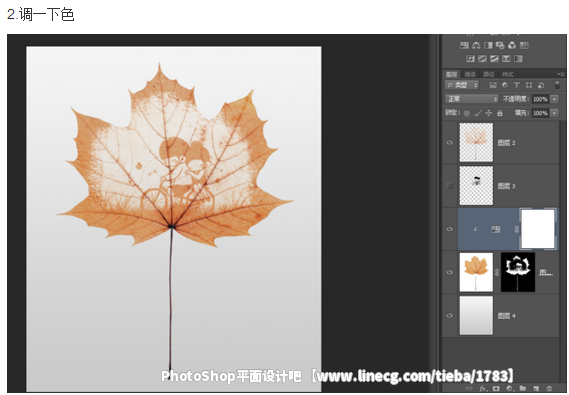This screenshot has height=395, width=569.
Task: Click the layer name 图层 3
Action: point(507,186)
